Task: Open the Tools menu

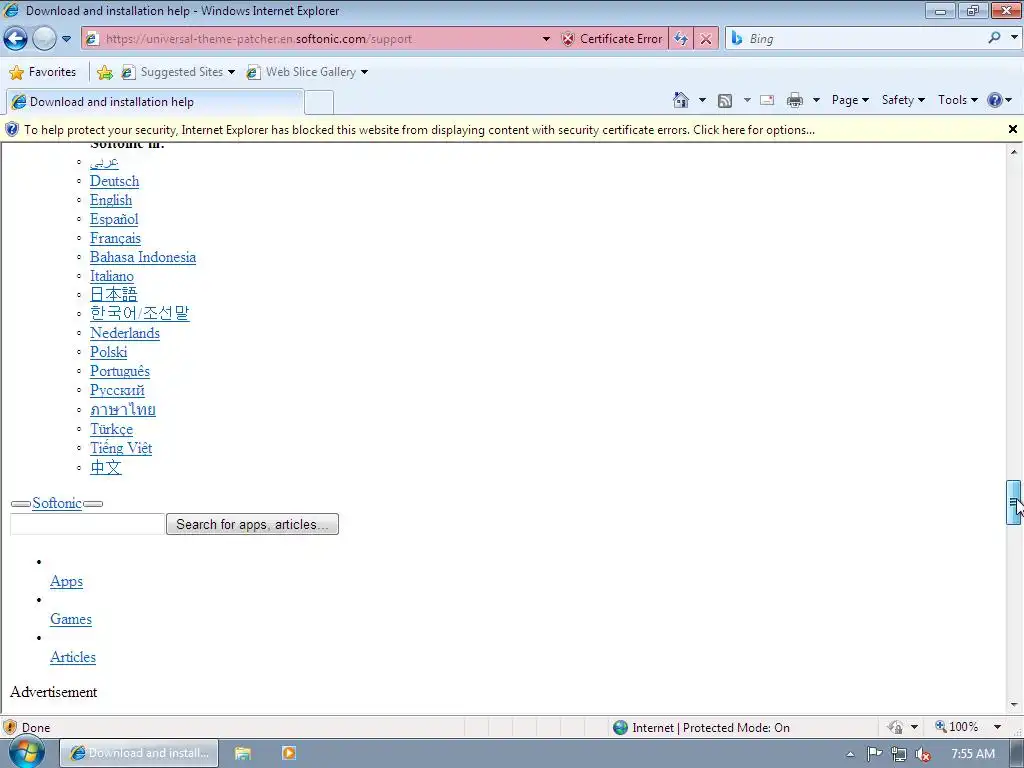Action: tap(957, 100)
